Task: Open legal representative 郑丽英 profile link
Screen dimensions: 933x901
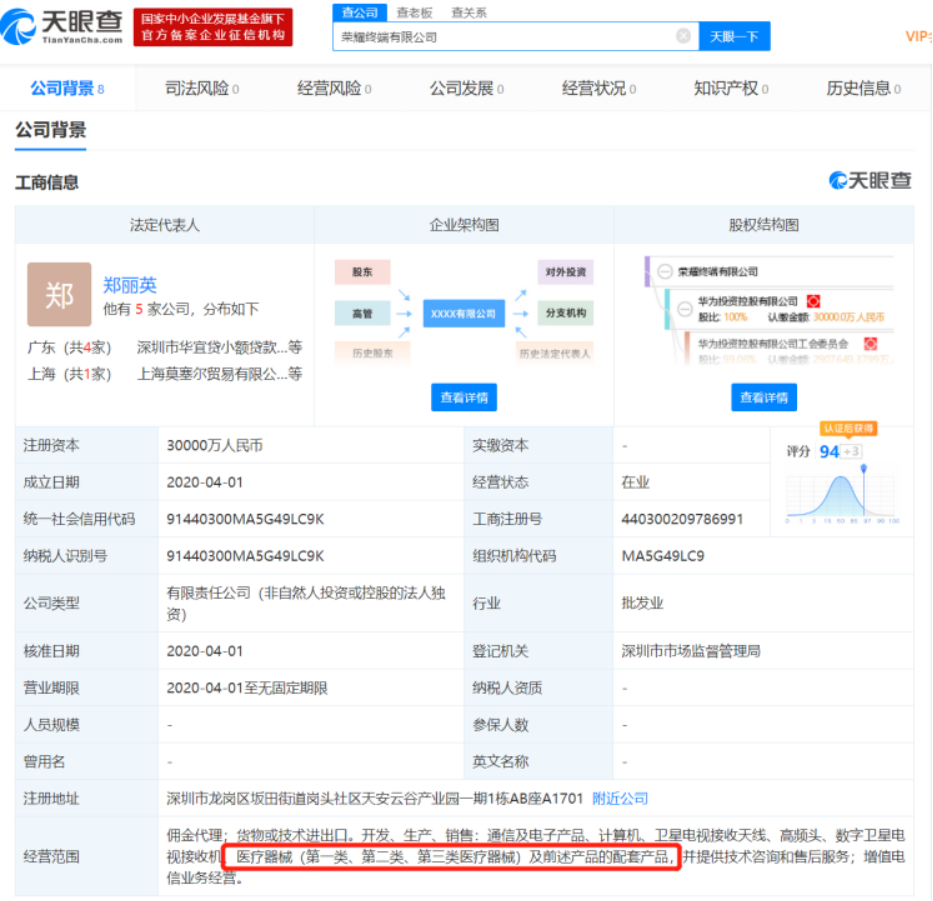Action: point(130,285)
